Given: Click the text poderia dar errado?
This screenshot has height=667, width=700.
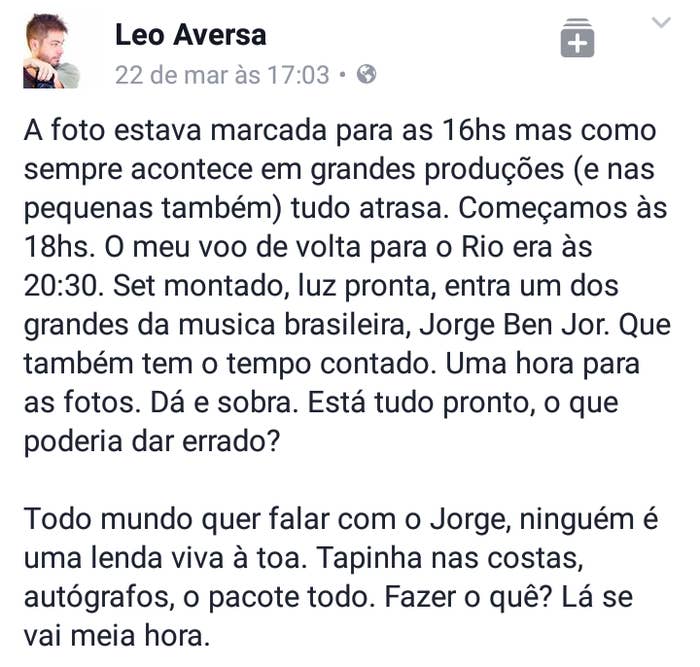Looking at the screenshot, I should [151, 442].
